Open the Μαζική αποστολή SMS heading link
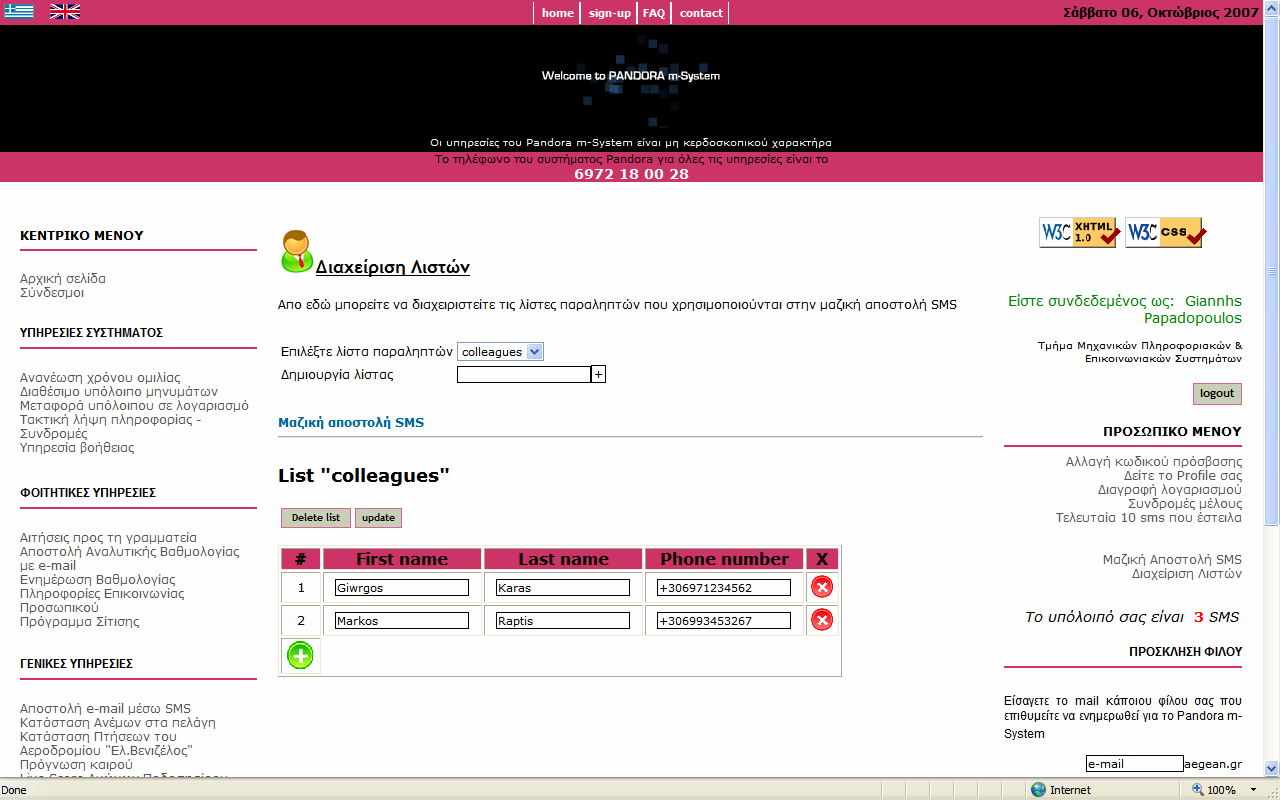Viewport: 1280px width, 800px height. (351, 422)
